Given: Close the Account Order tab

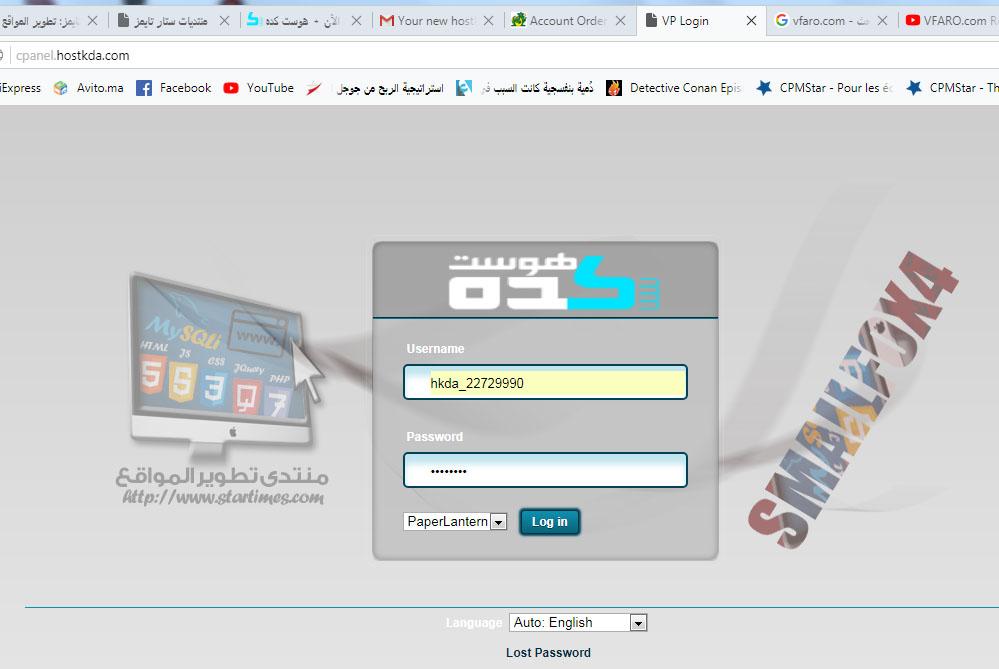Looking at the screenshot, I should [621, 20].
